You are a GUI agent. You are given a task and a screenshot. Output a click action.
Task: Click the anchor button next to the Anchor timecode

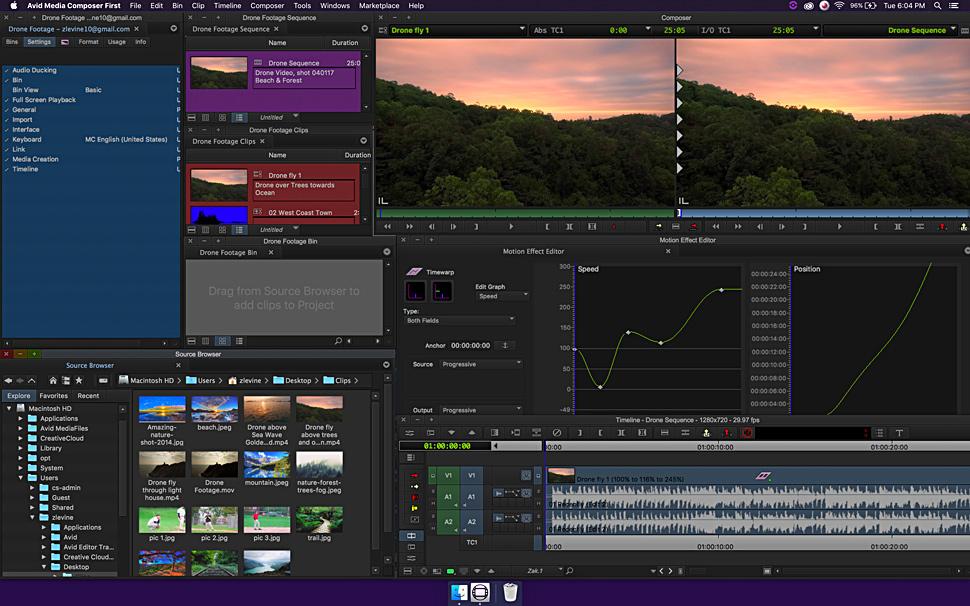(x=505, y=346)
